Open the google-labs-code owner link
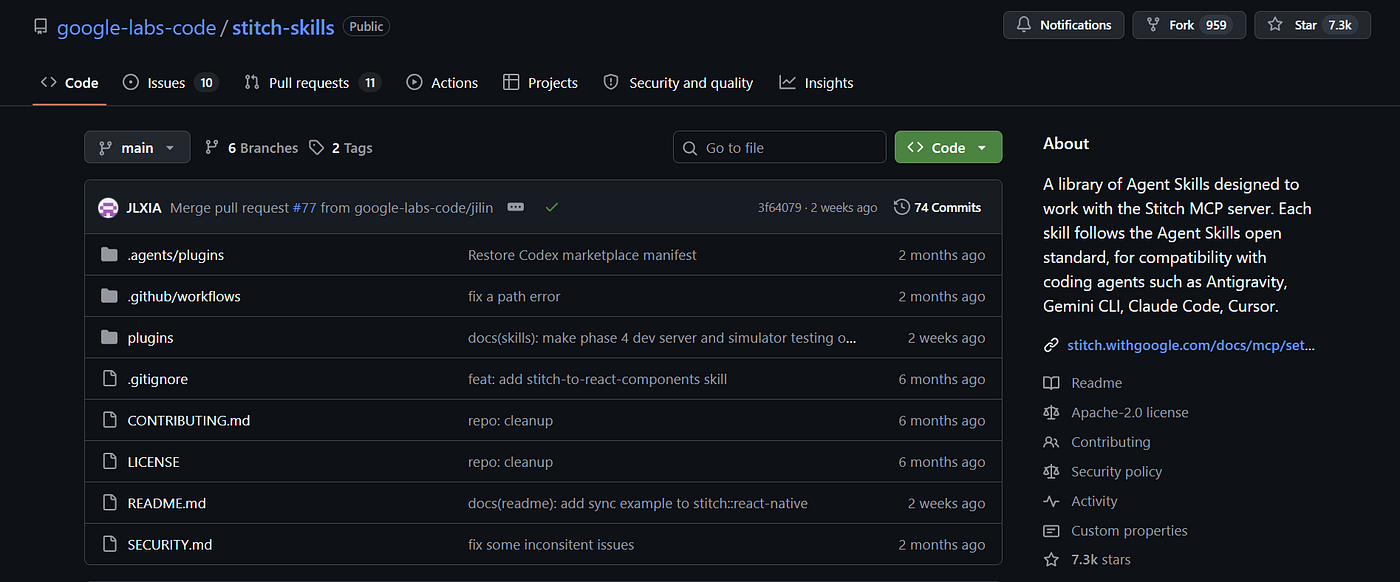 pyautogui.click(x=136, y=27)
